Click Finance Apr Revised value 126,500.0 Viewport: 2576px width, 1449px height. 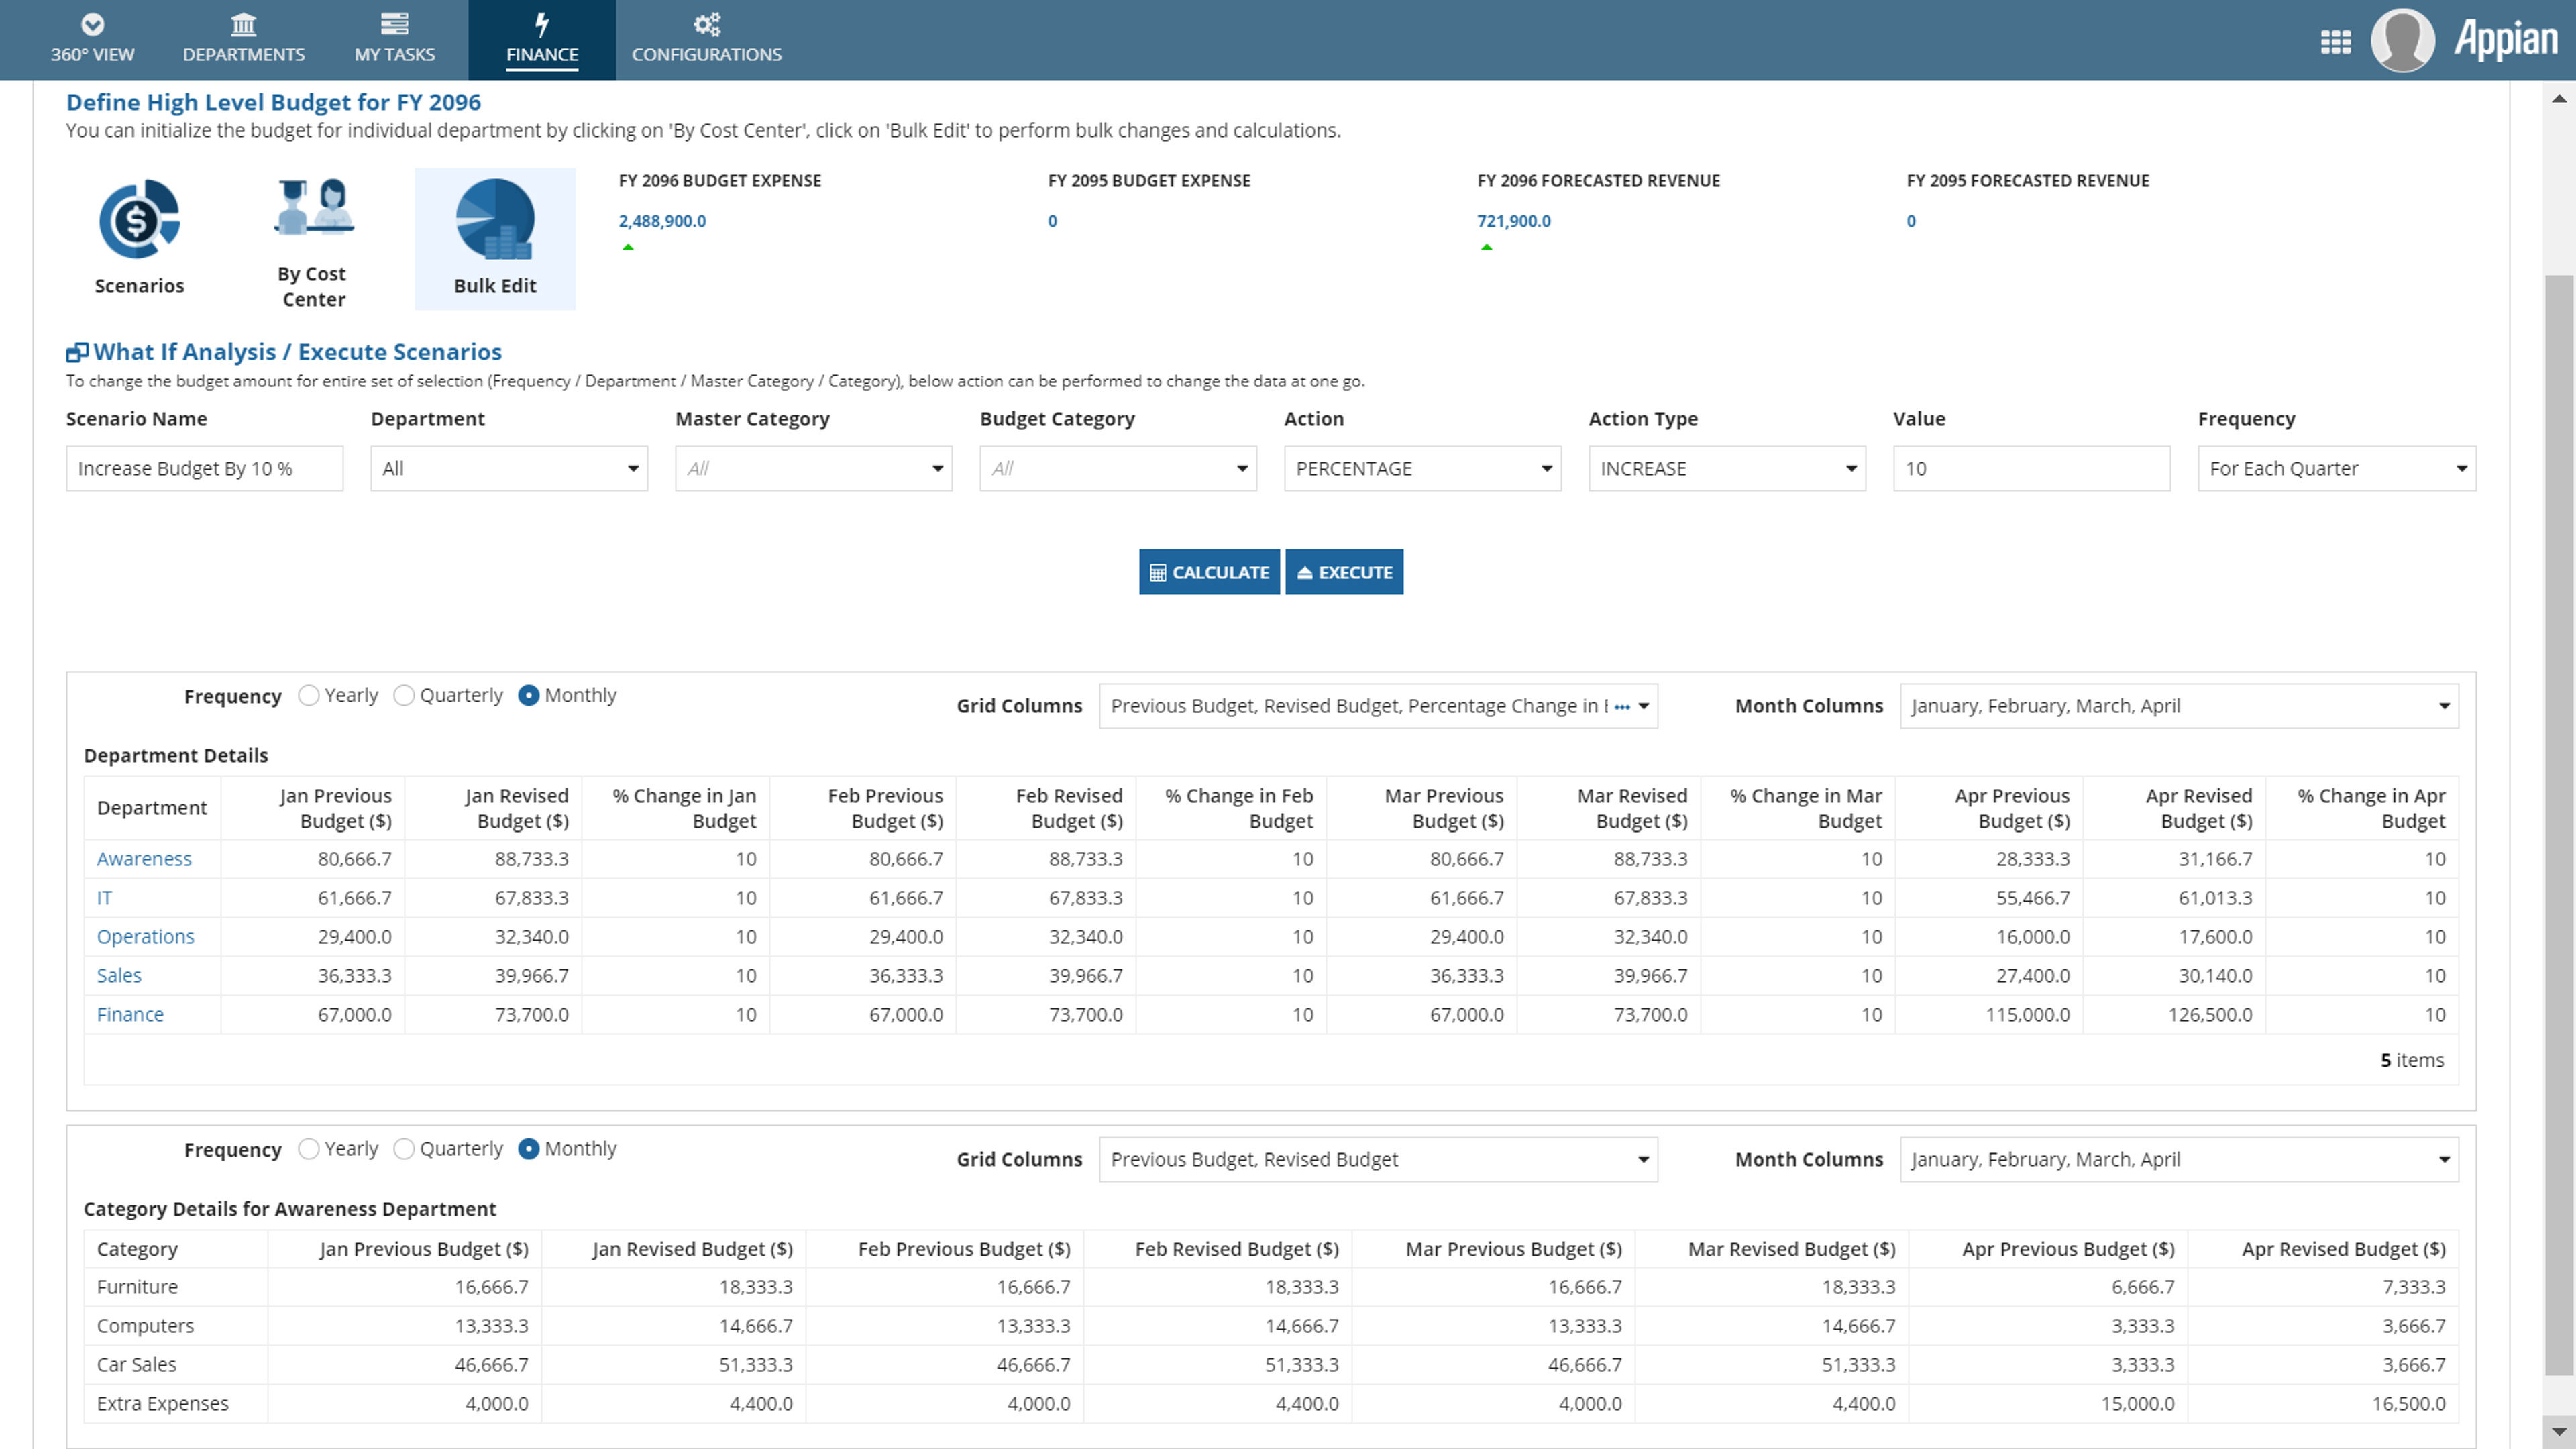[x=2210, y=1014]
